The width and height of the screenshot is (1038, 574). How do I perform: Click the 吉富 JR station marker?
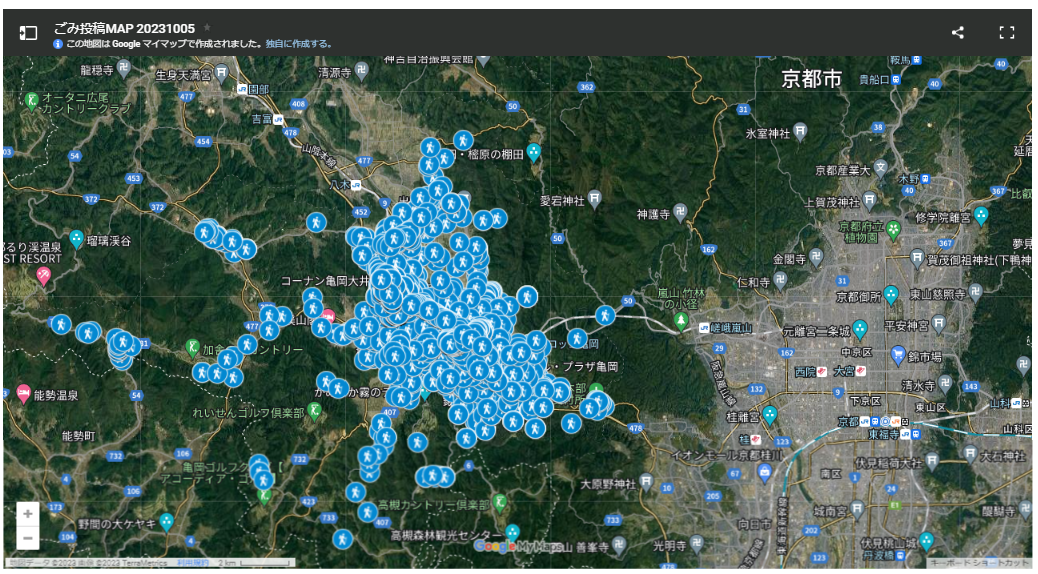pyautogui.click(x=278, y=119)
